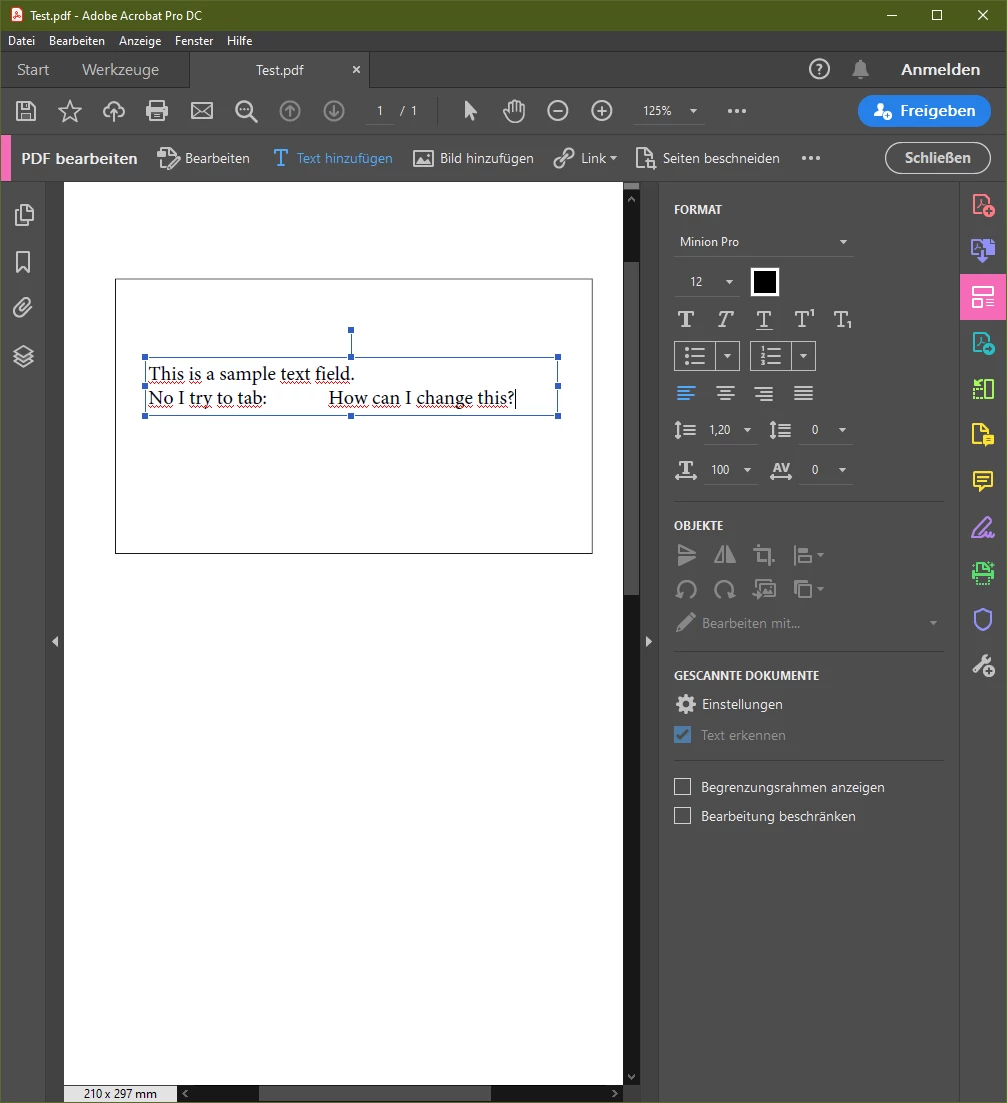Open the layers panel

pos(23,357)
